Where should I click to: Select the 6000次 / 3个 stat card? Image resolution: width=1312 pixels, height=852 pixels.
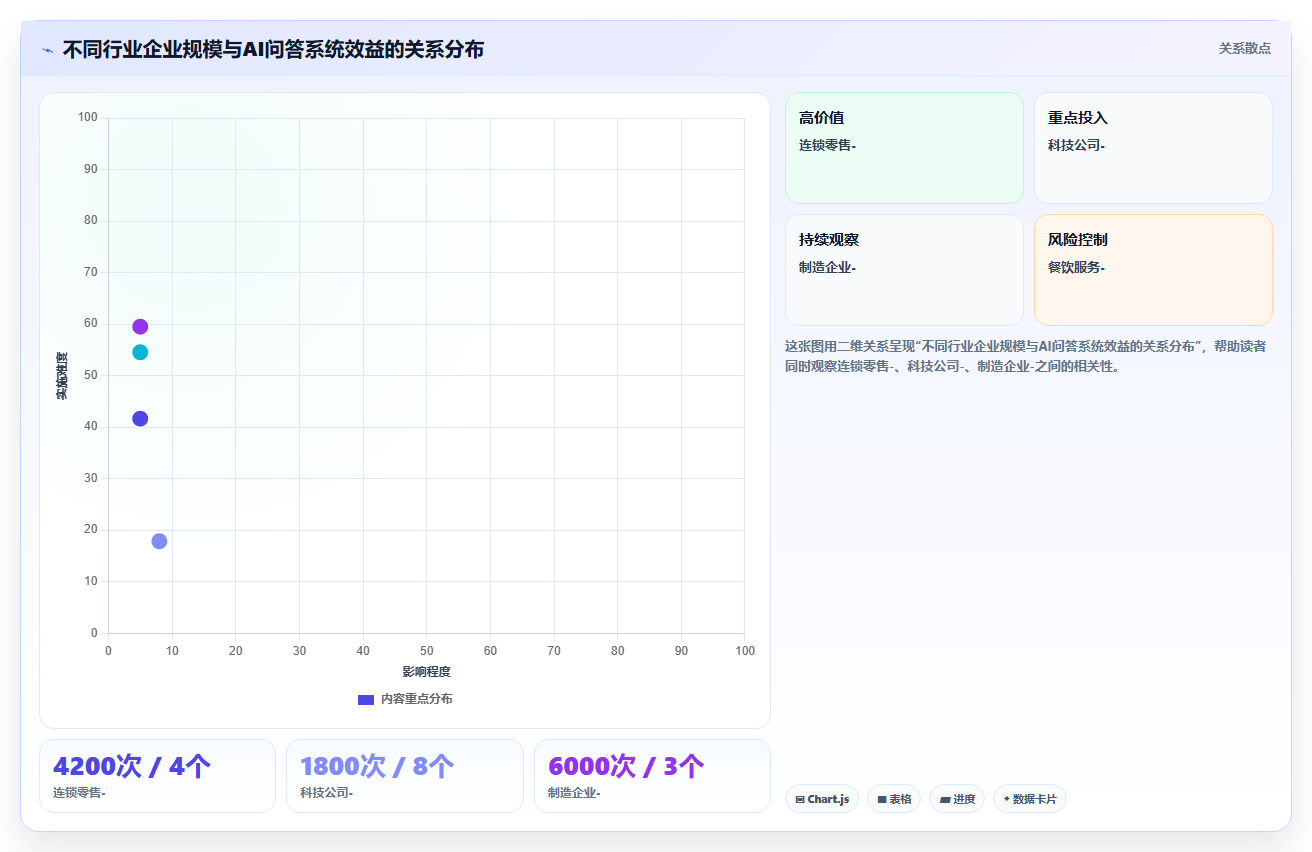652,776
